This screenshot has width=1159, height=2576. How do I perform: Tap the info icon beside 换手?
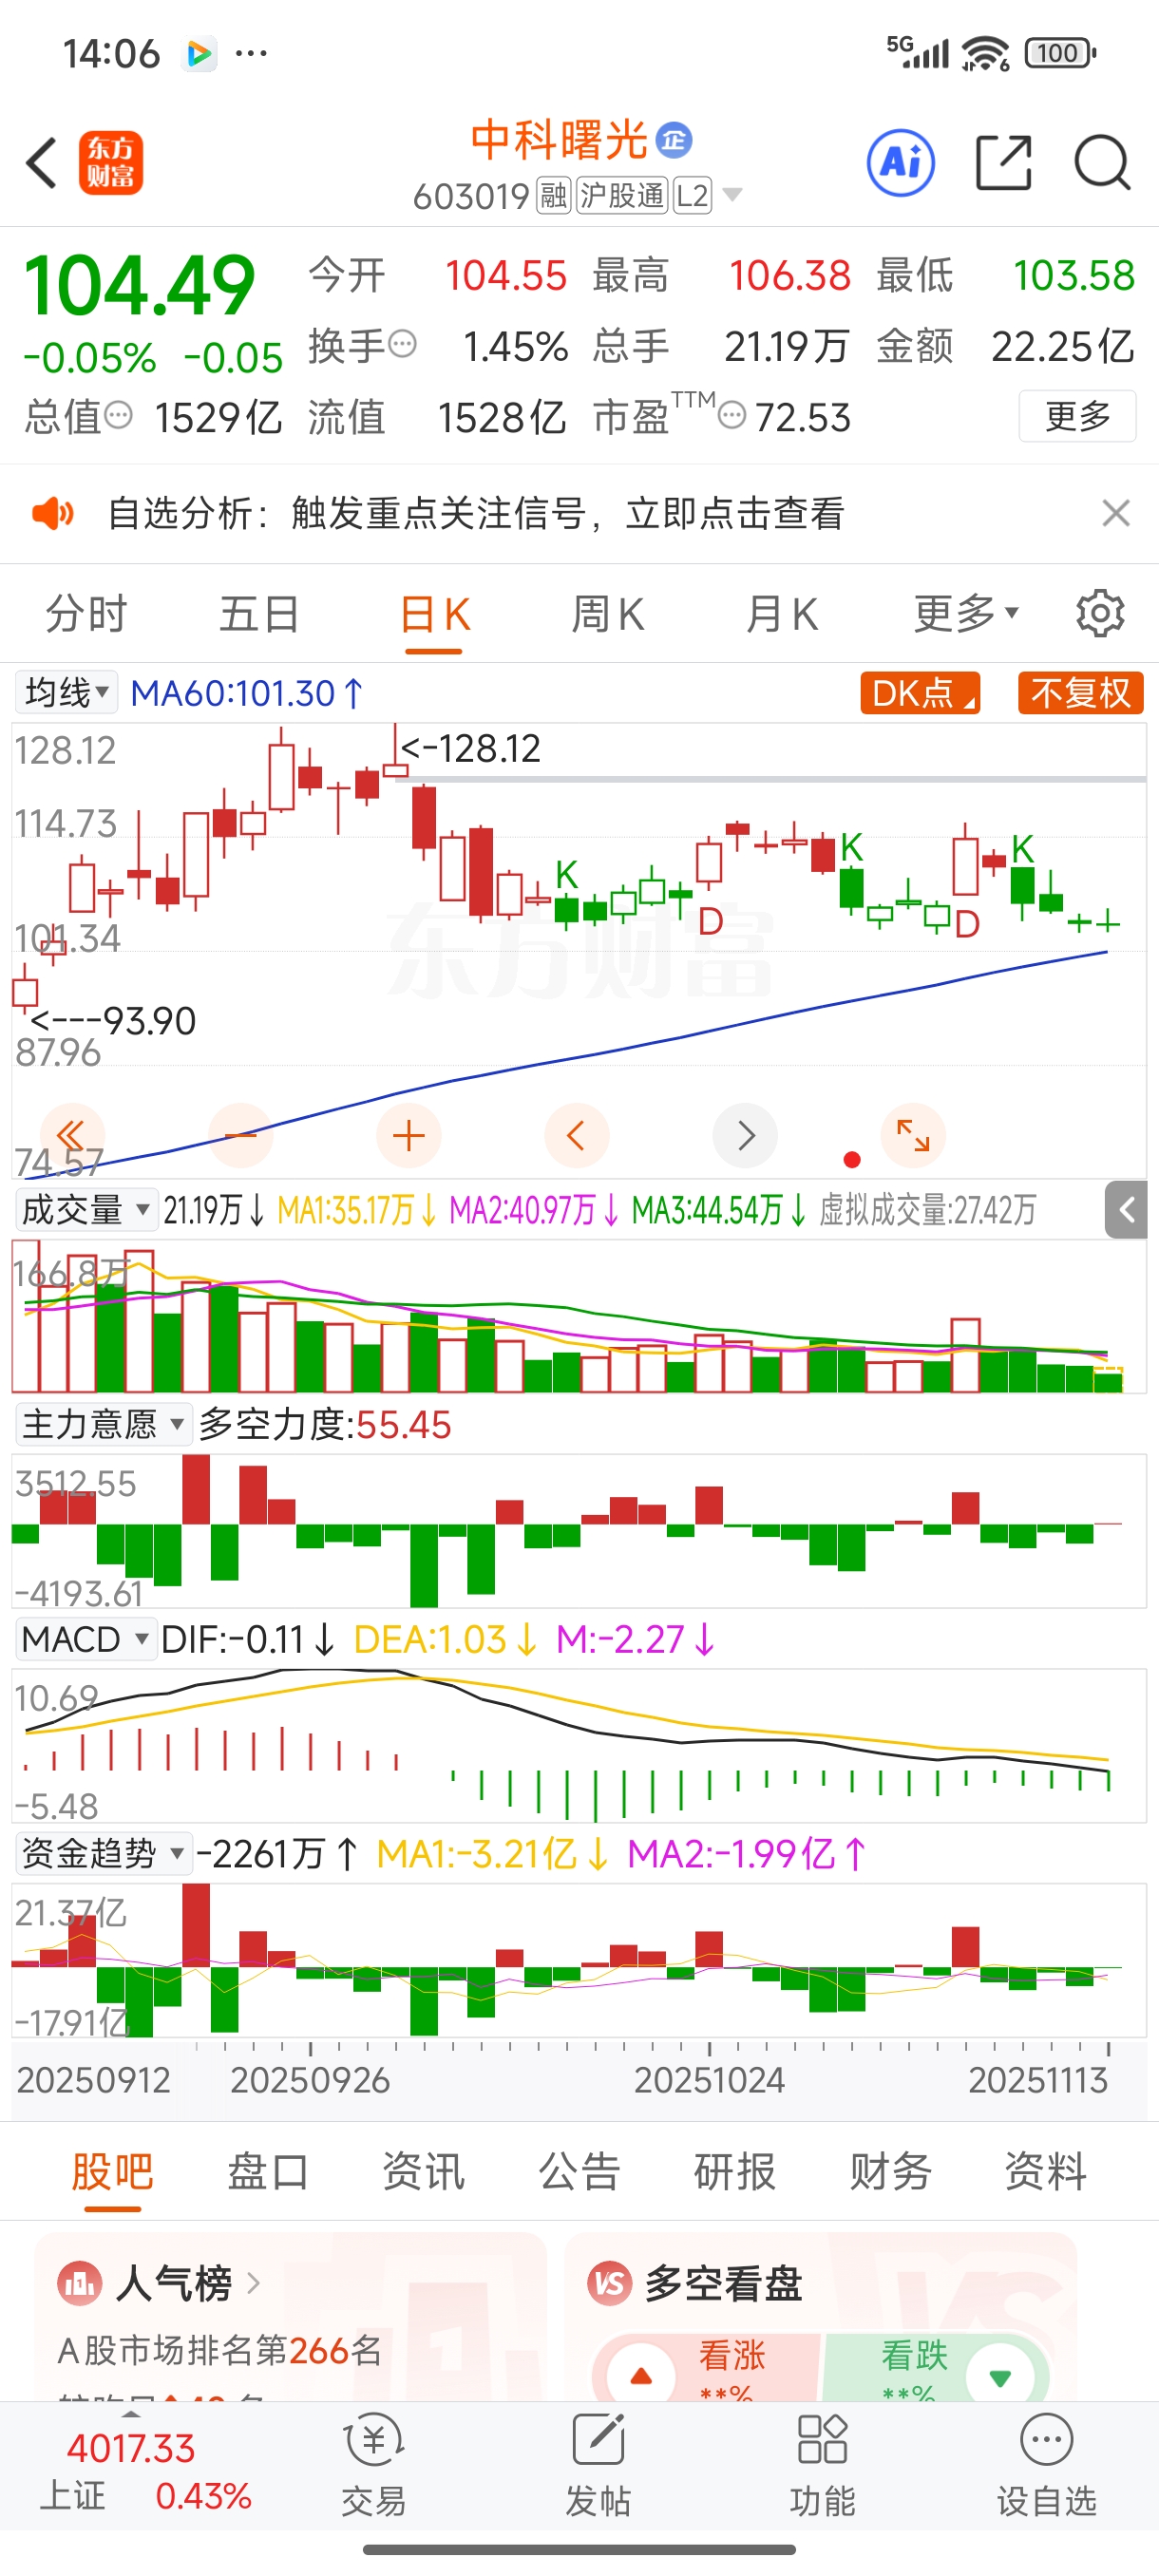(x=402, y=345)
